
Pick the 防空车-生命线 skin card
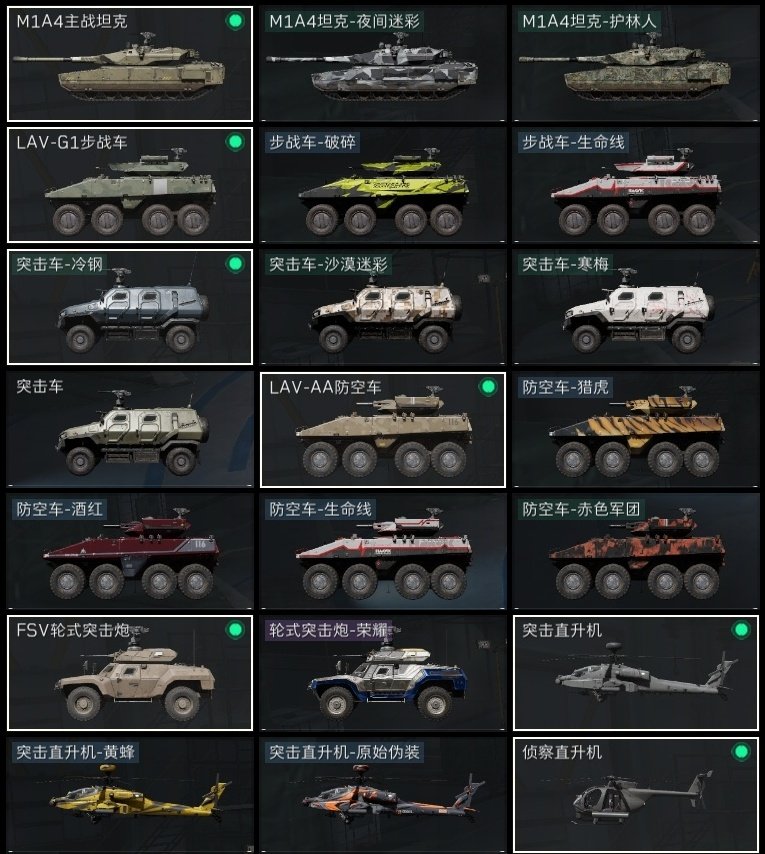383,551
